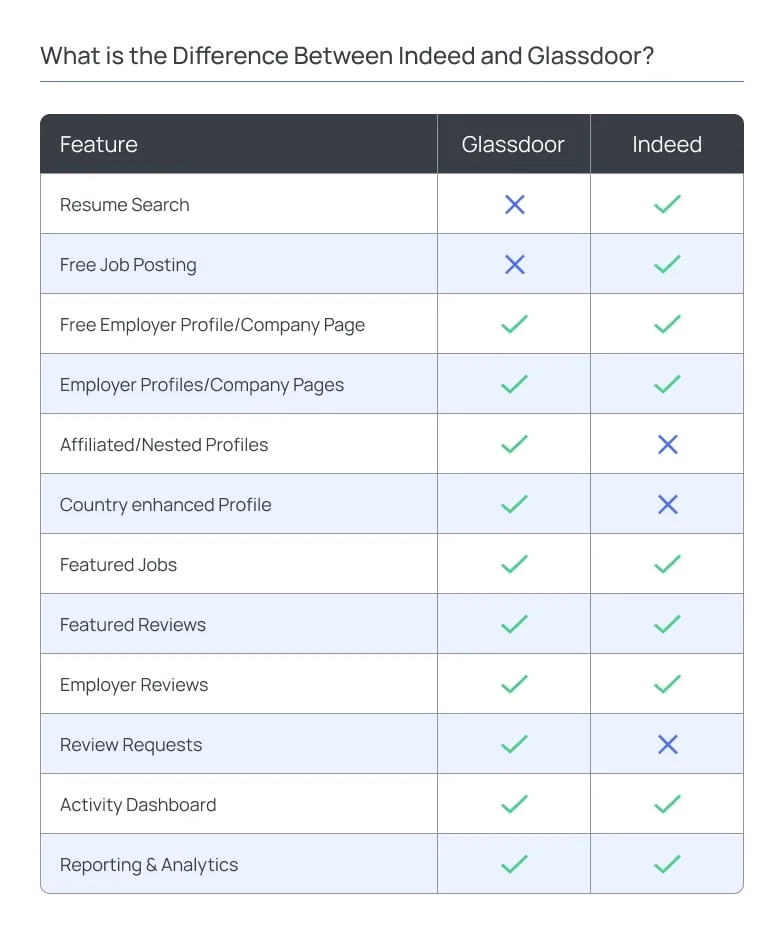Image resolution: width=784 pixels, height=934 pixels.
Task: Click Glassdoor checkmark for Reporting & Analytics
Action: (x=514, y=864)
